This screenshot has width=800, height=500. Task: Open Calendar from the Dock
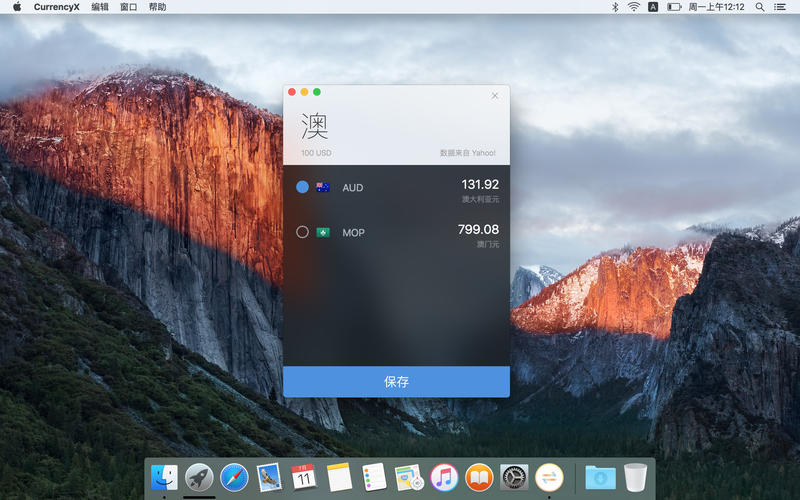click(x=304, y=478)
